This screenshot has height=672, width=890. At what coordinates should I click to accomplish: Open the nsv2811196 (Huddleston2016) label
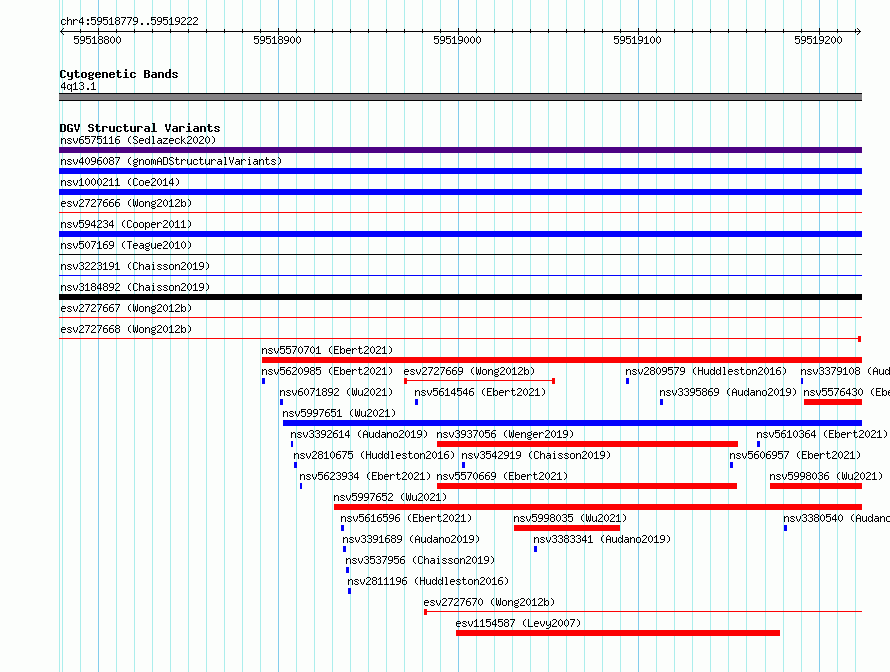pos(428,581)
